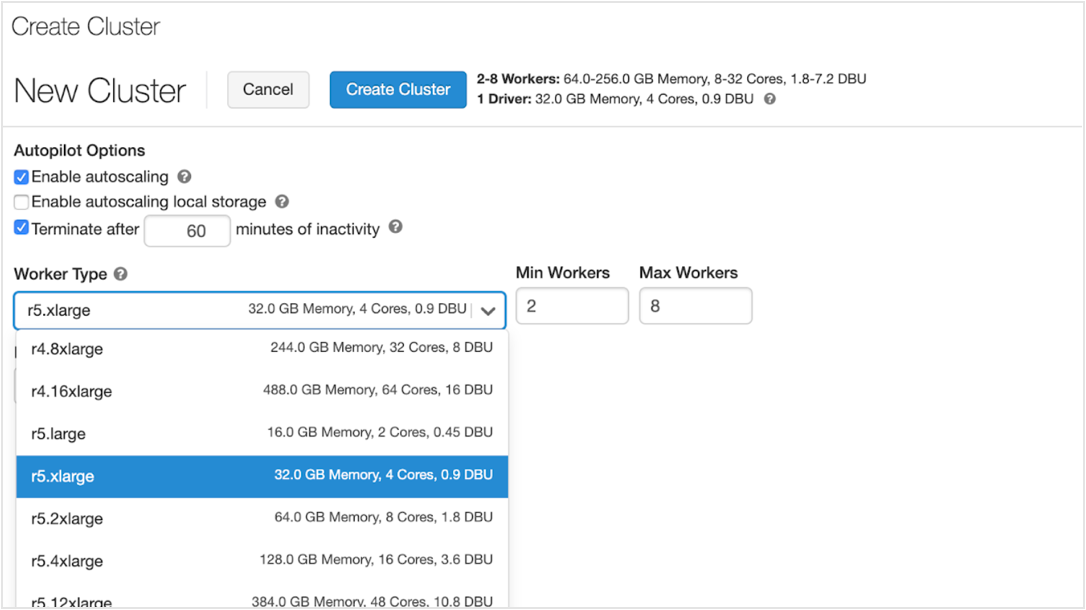This screenshot has height=610, width=1086.
Task: Click the inactivity minutes input field
Action: (188, 231)
